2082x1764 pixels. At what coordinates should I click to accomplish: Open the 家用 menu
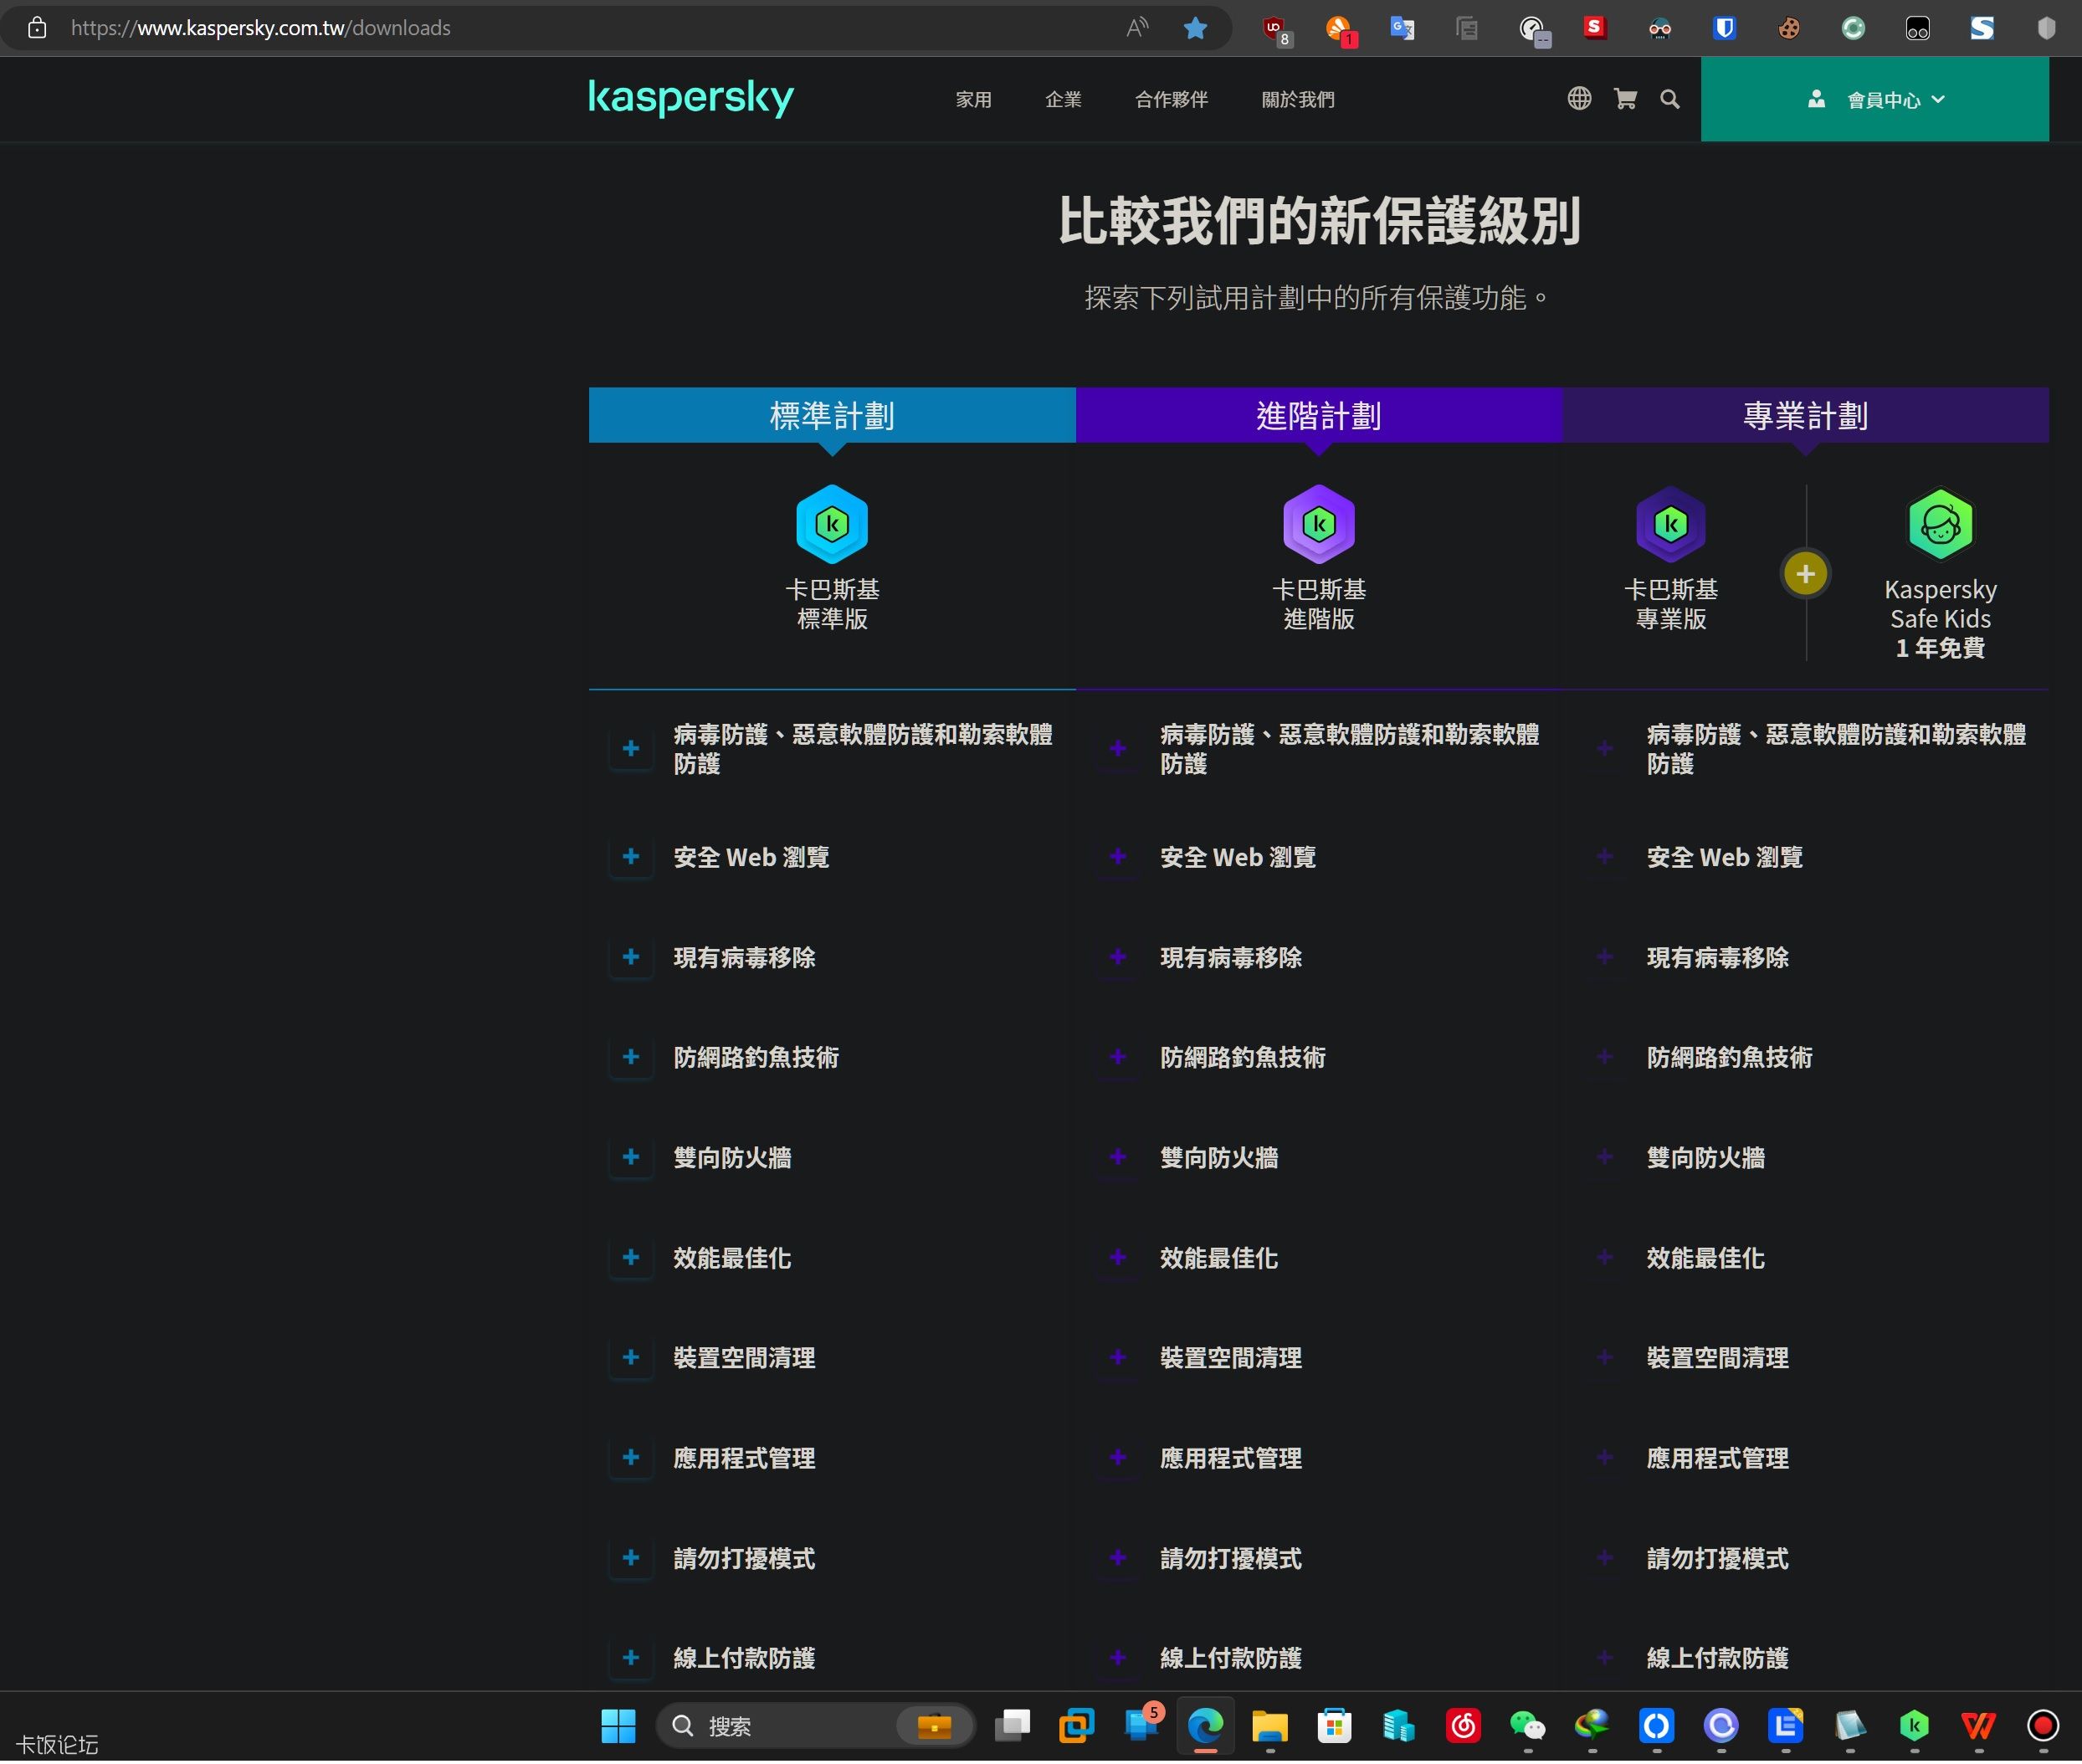pos(973,99)
